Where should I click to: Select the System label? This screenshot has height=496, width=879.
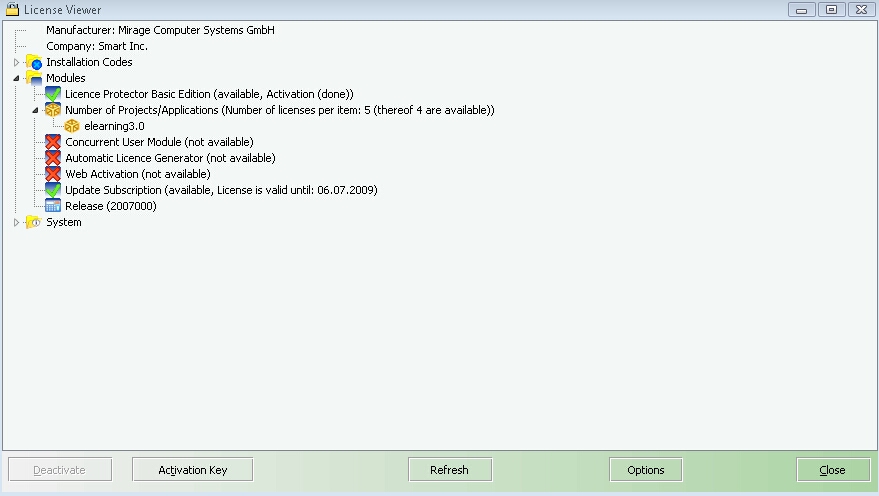click(64, 222)
